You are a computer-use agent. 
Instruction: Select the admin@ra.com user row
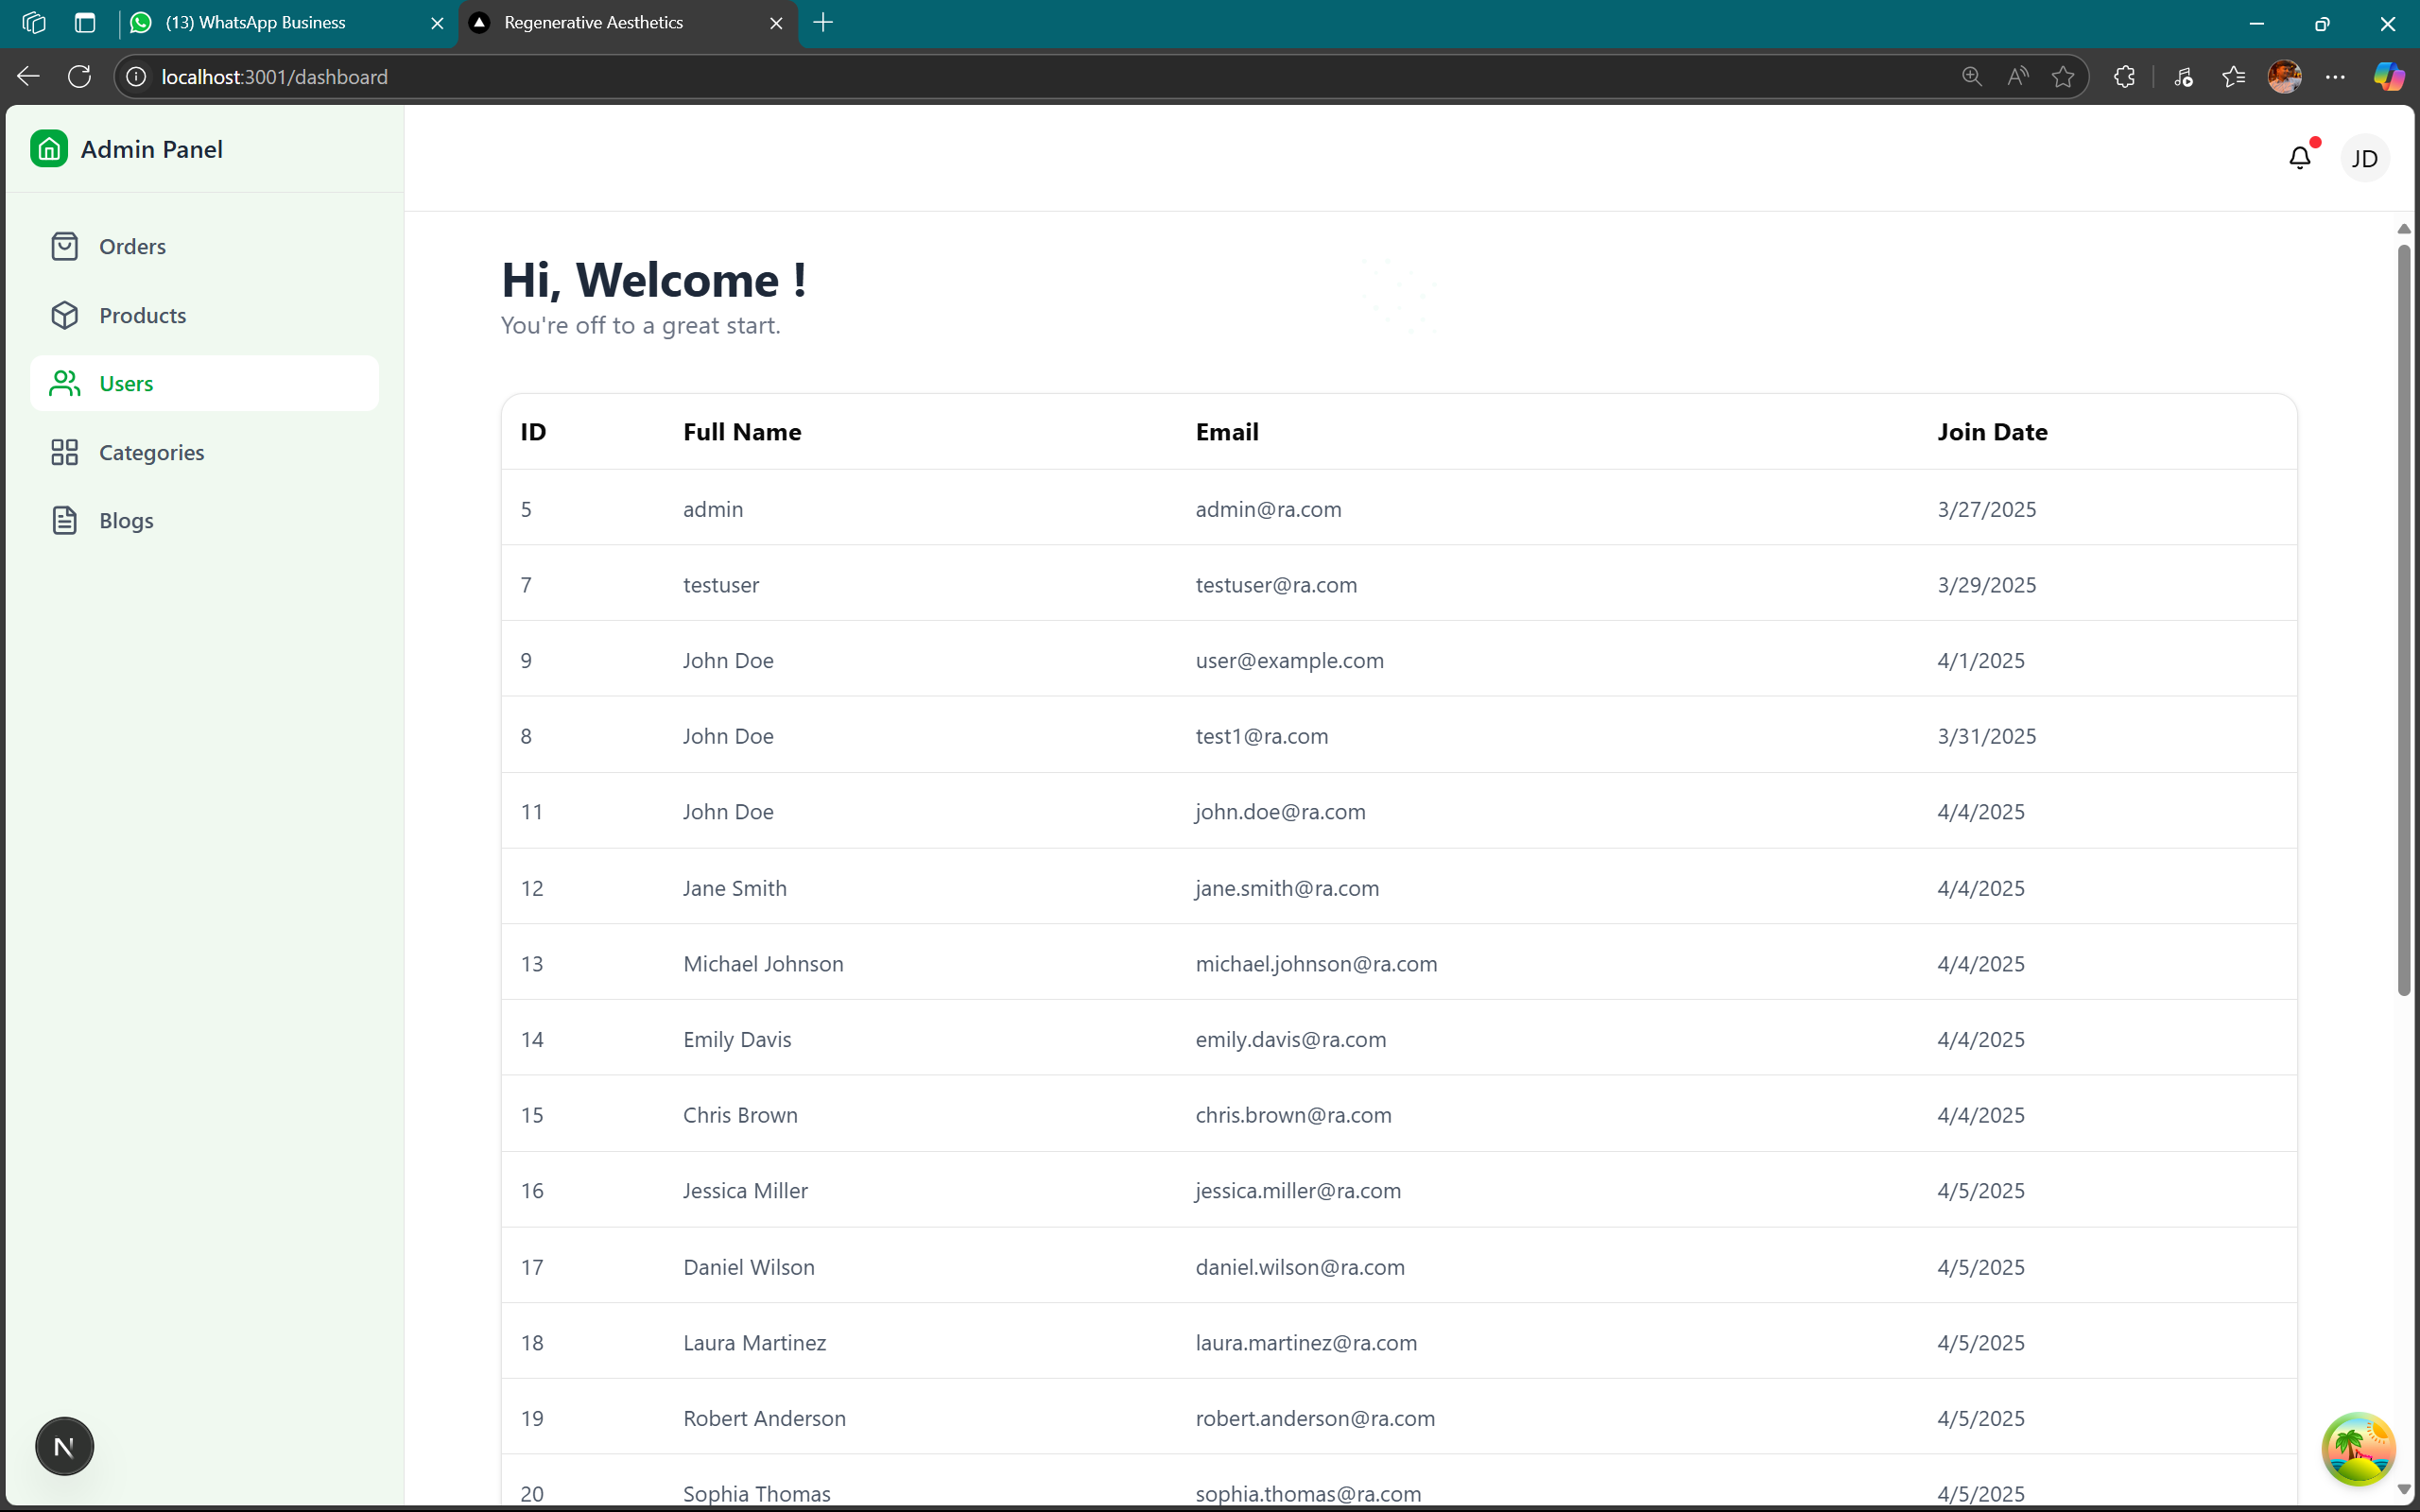[x=1268, y=509]
